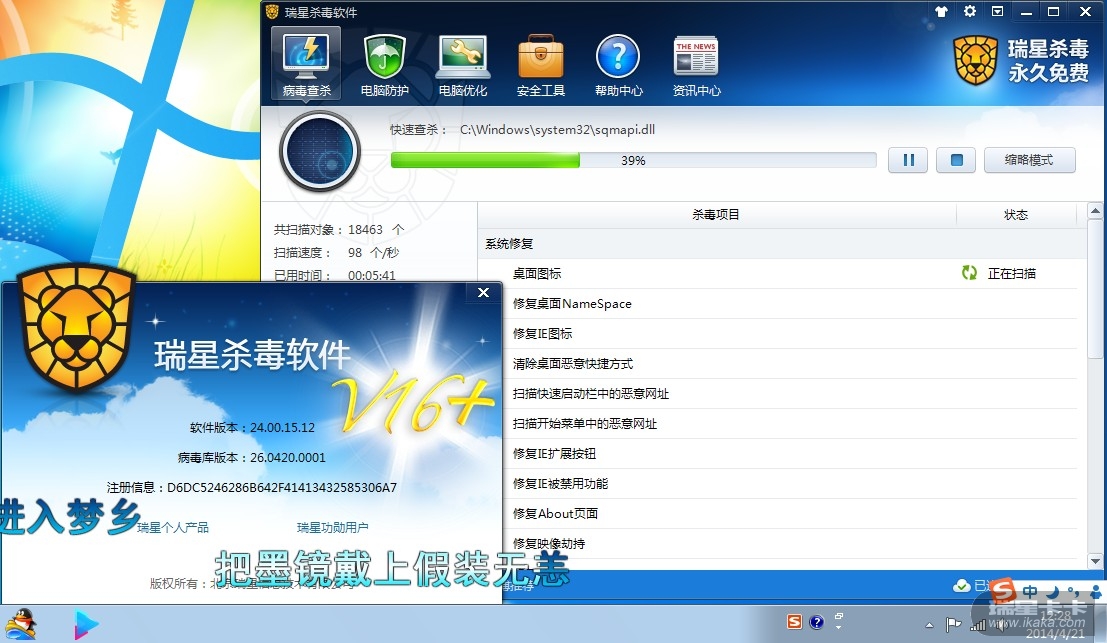
Task: Open the 安全工具 toolbox tab
Action: 541,64
